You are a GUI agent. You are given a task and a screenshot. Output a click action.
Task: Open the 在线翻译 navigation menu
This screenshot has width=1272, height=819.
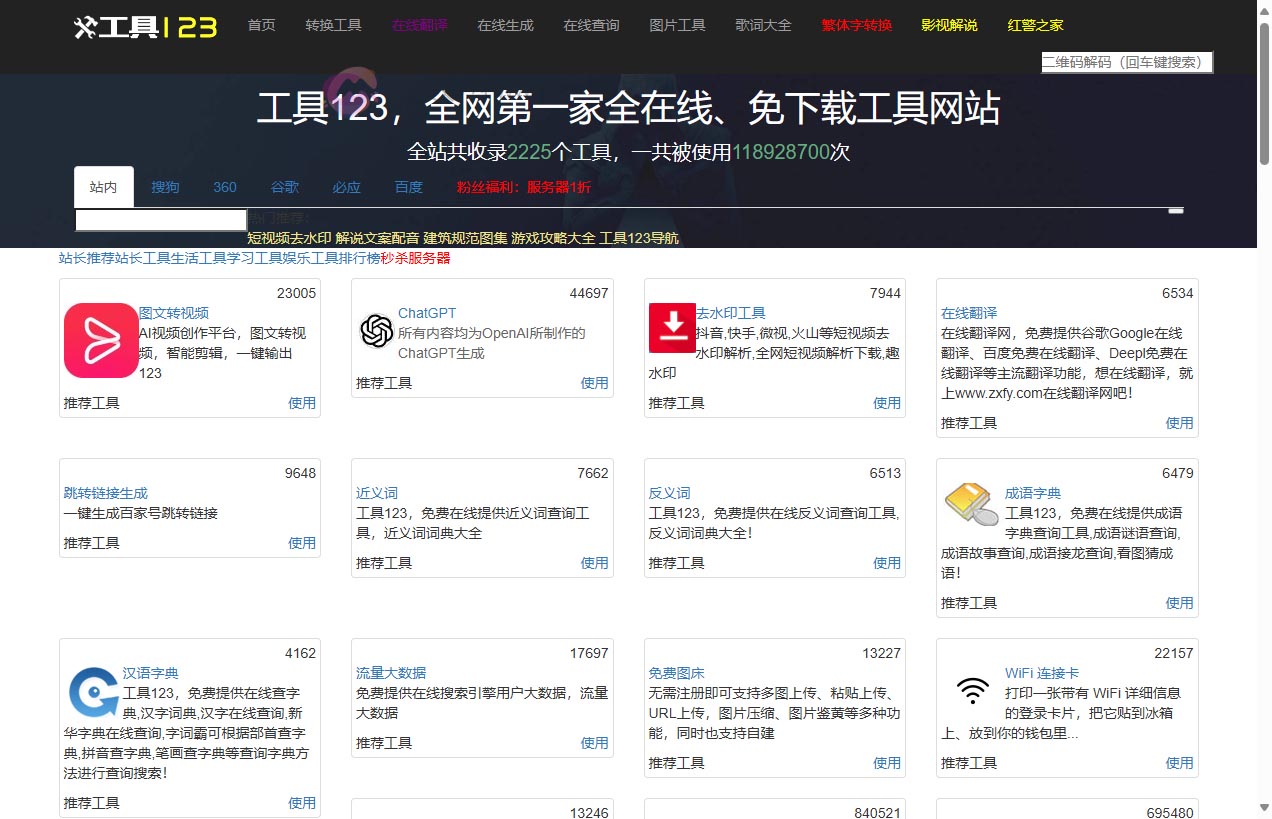[419, 25]
